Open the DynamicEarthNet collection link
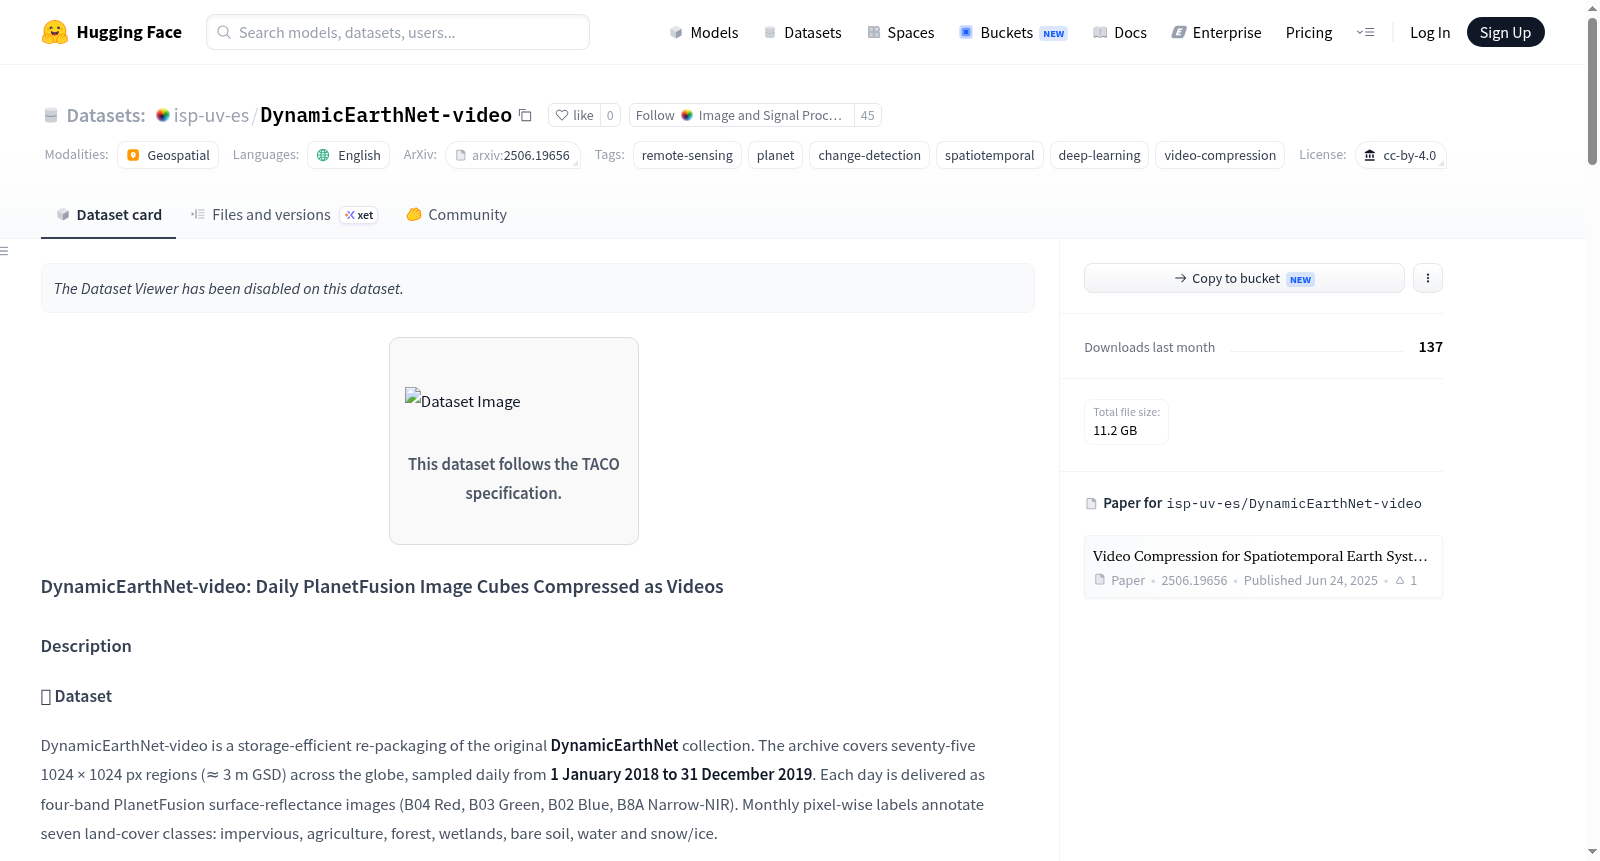Viewport: 1600px width, 861px height. click(614, 745)
